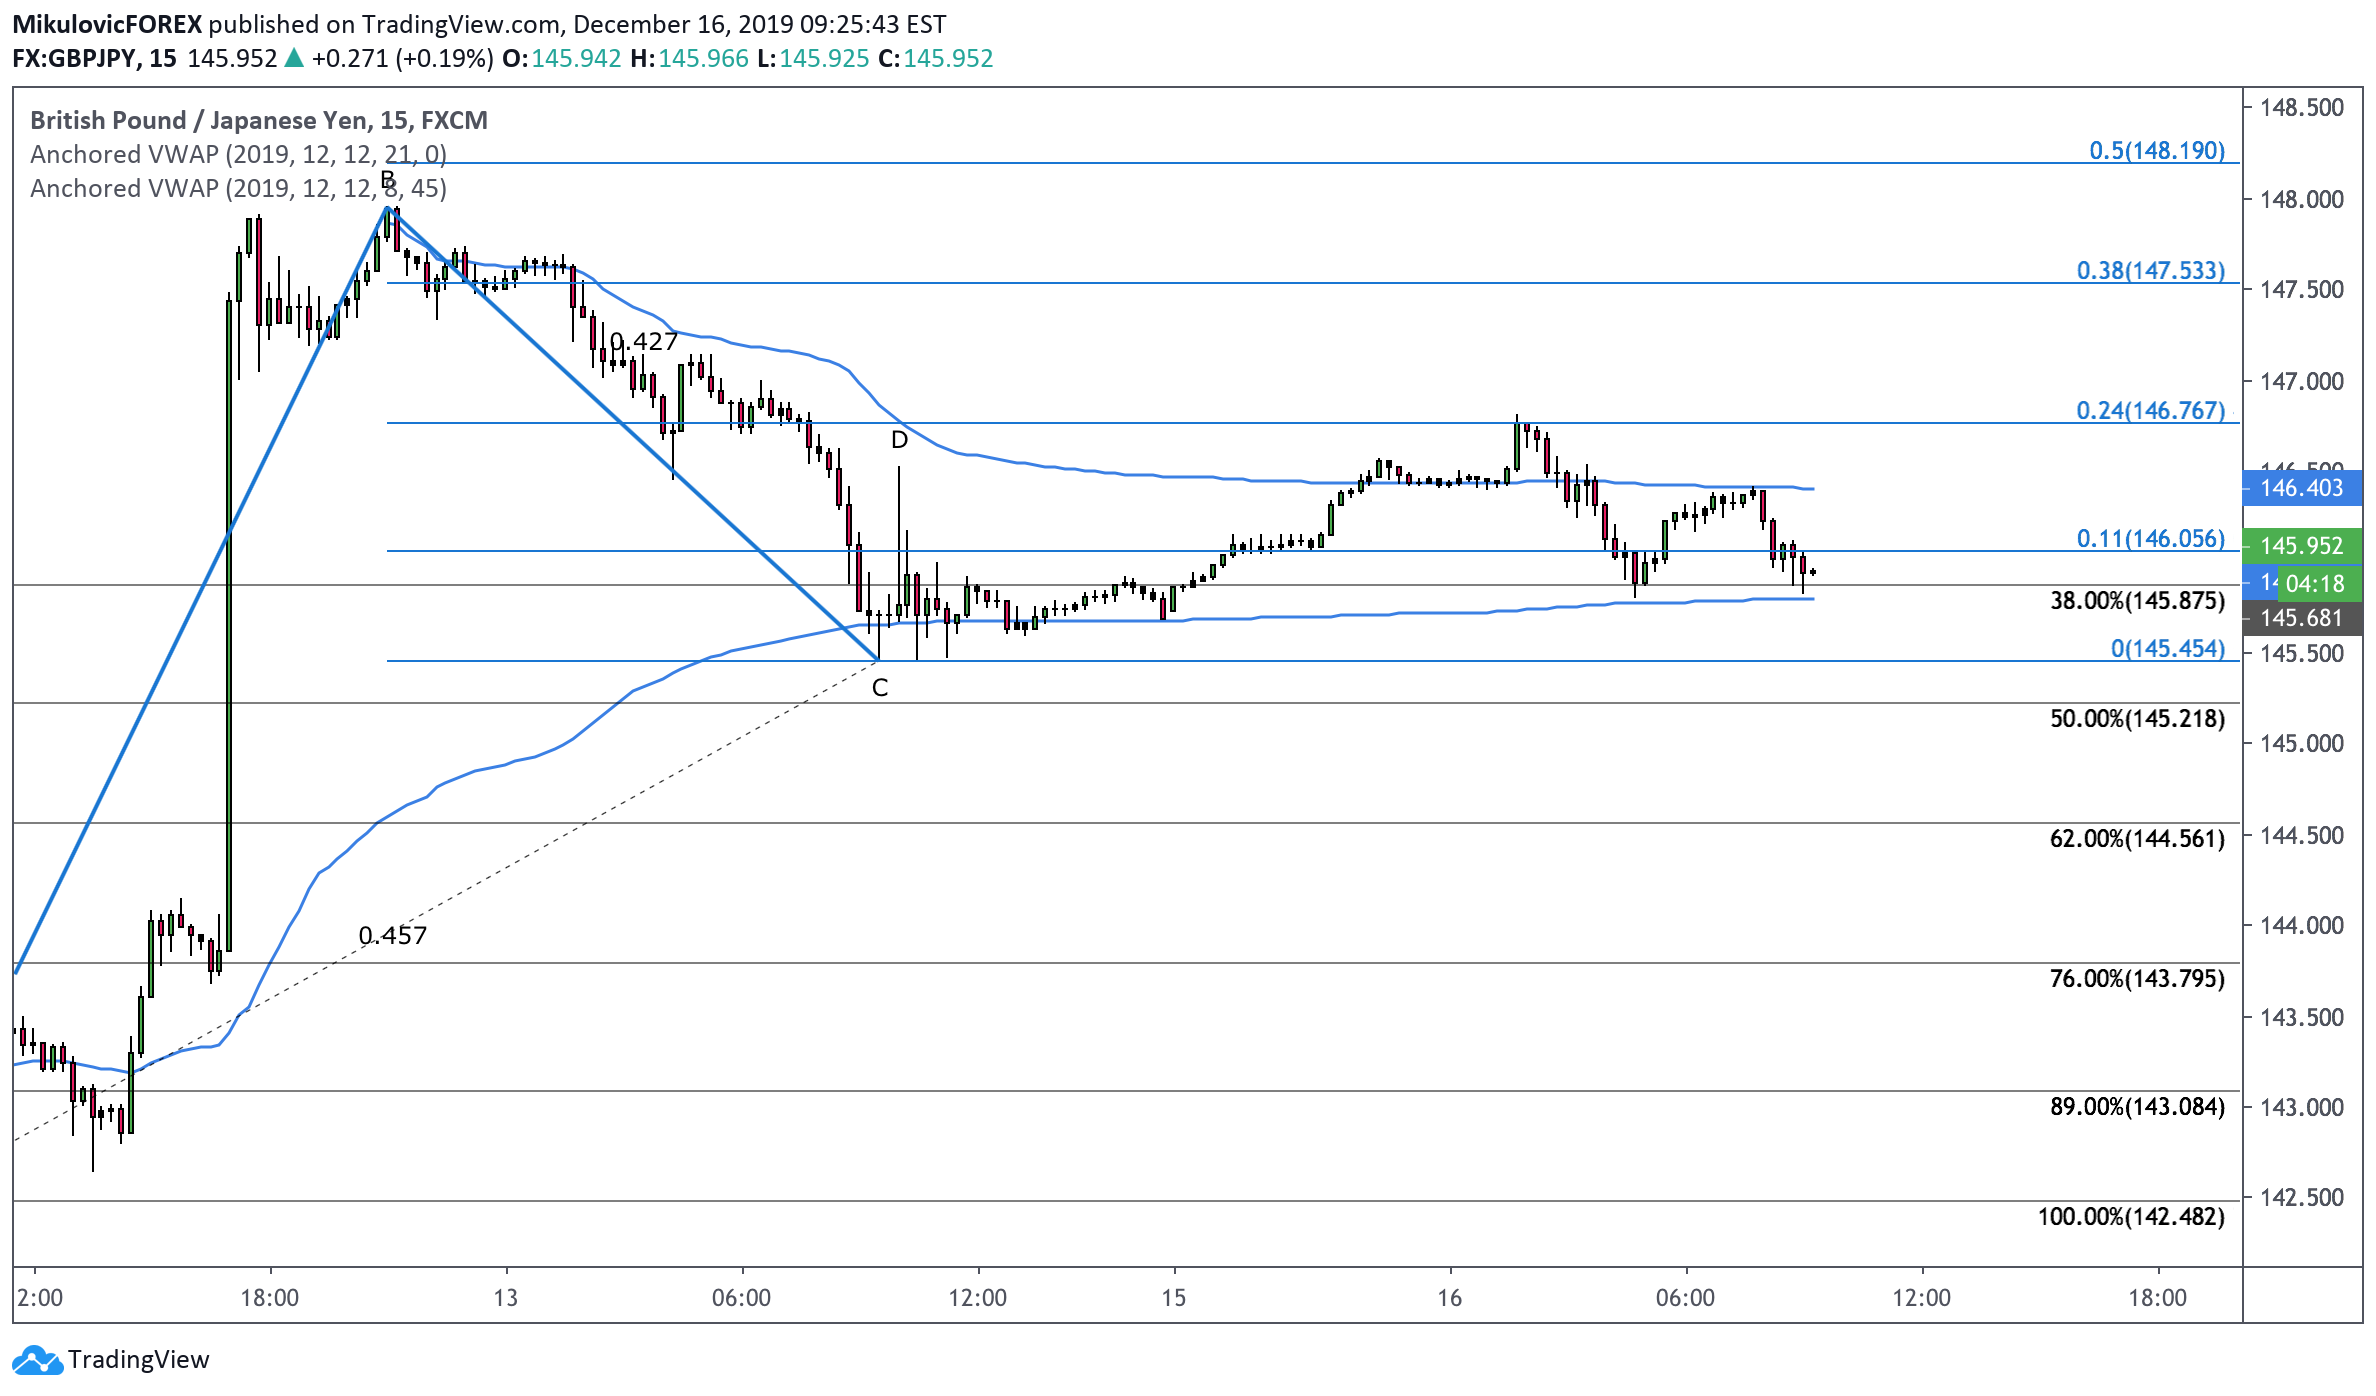Click the 100.00%(142.482) retracement label

pyautogui.click(x=2131, y=1216)
